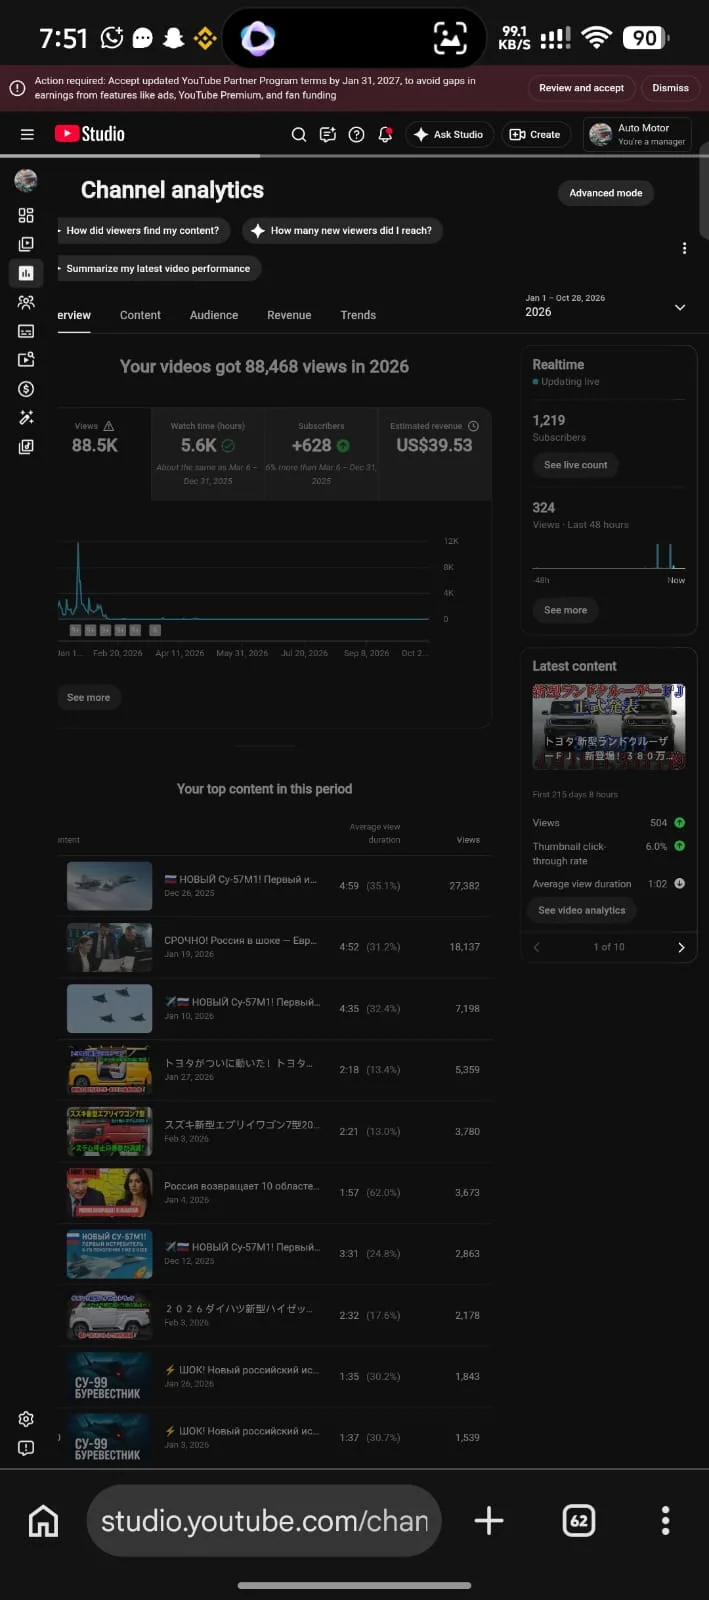The width and height of the screenshot is (709, 1600).
Task: Select the Views 88.5K metric card
Action: tap(104, 453)
